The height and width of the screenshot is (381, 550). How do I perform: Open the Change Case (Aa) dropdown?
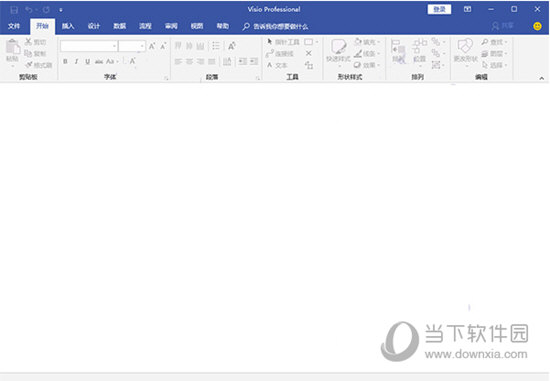[x=112, y=61]
